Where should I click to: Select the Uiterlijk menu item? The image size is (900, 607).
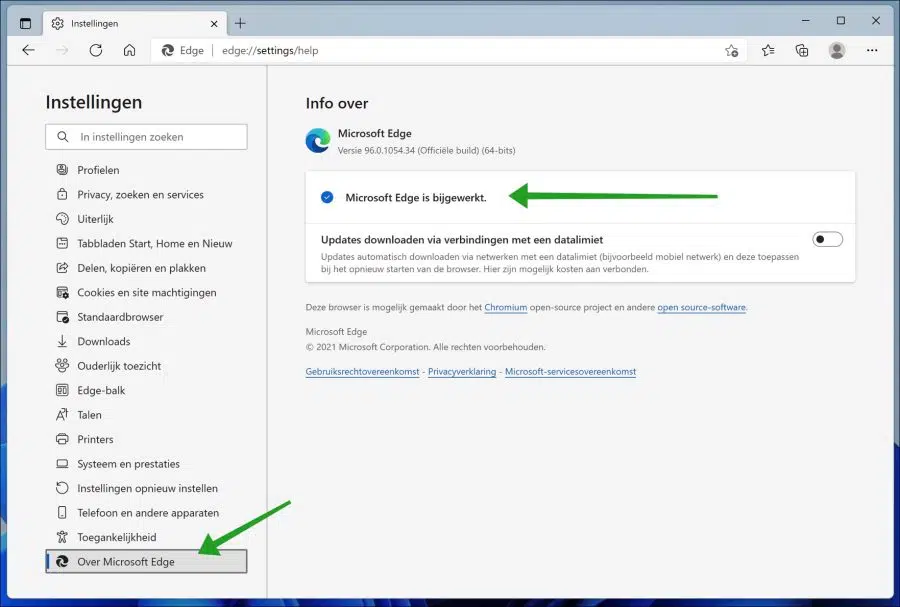pos(146,219)
